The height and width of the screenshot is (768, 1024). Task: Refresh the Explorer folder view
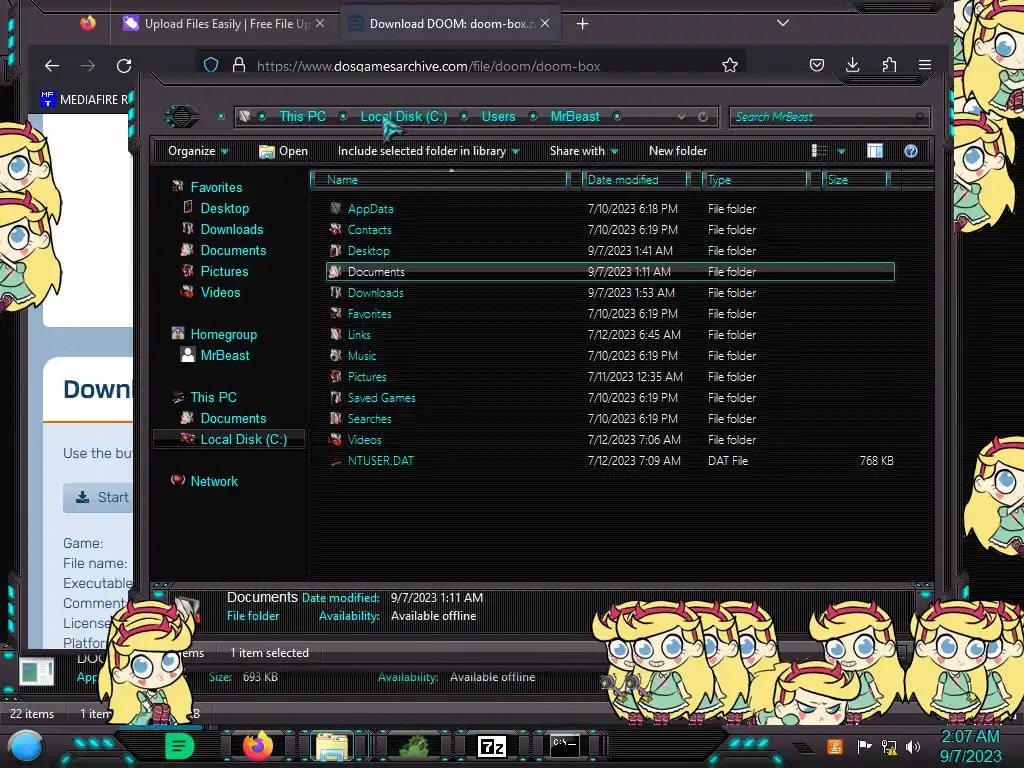pos(703,117)
